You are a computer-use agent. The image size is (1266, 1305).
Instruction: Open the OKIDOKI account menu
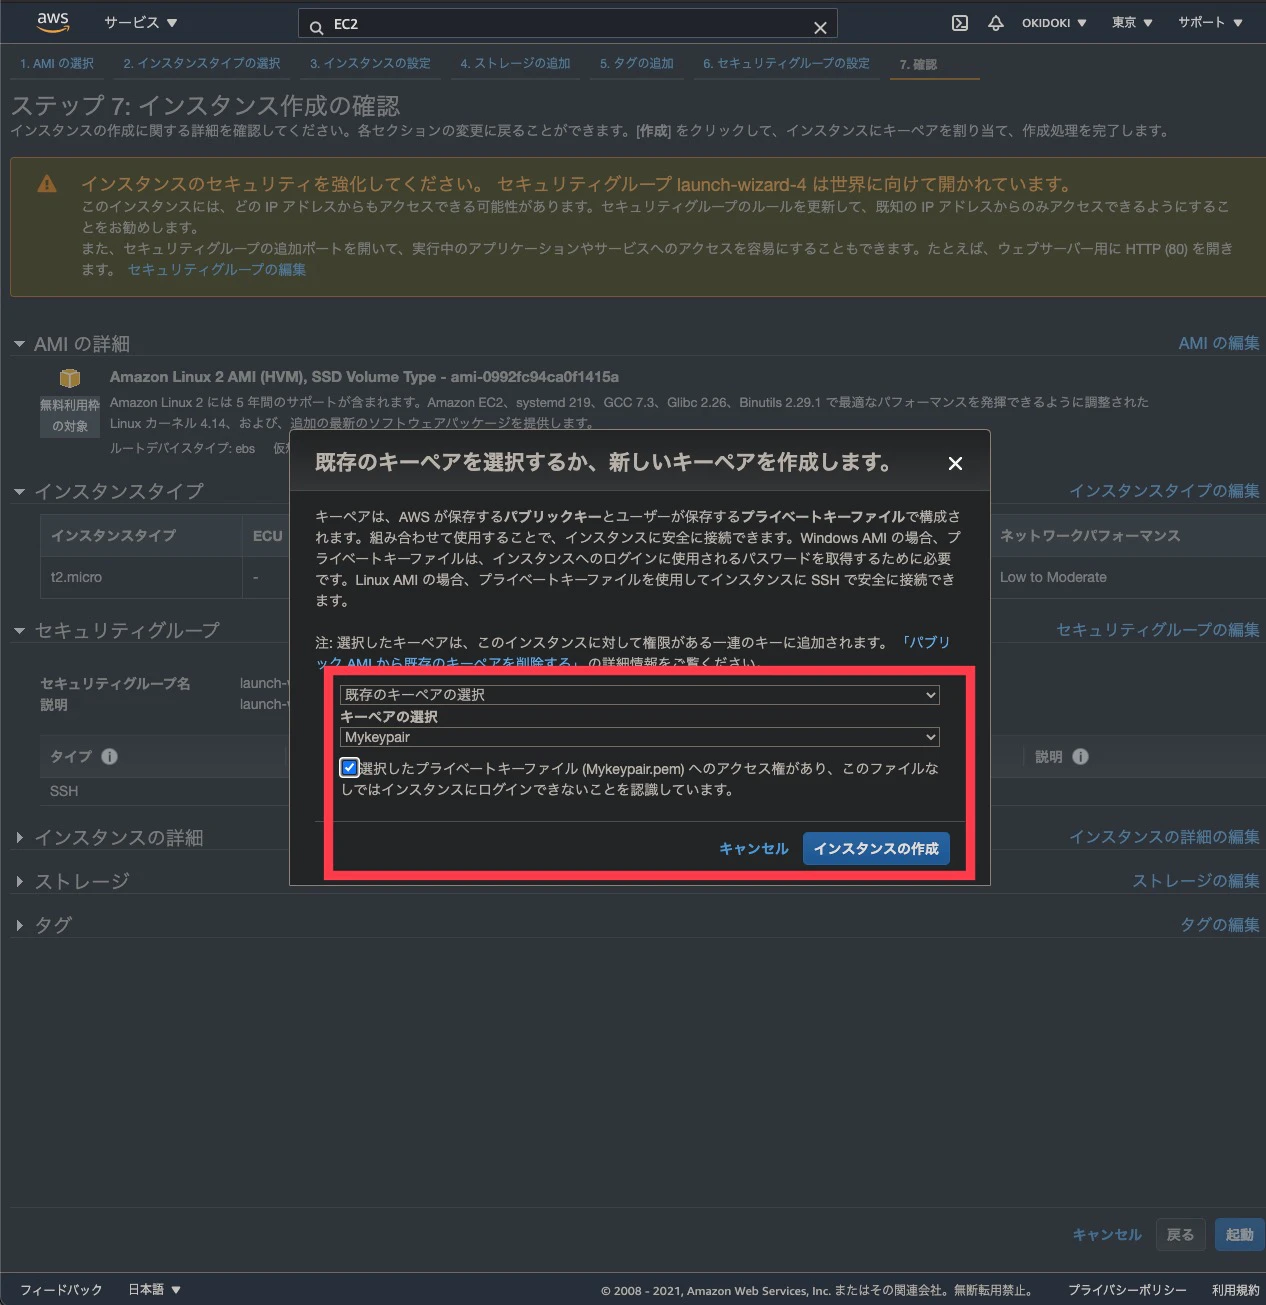point(1054,23)
